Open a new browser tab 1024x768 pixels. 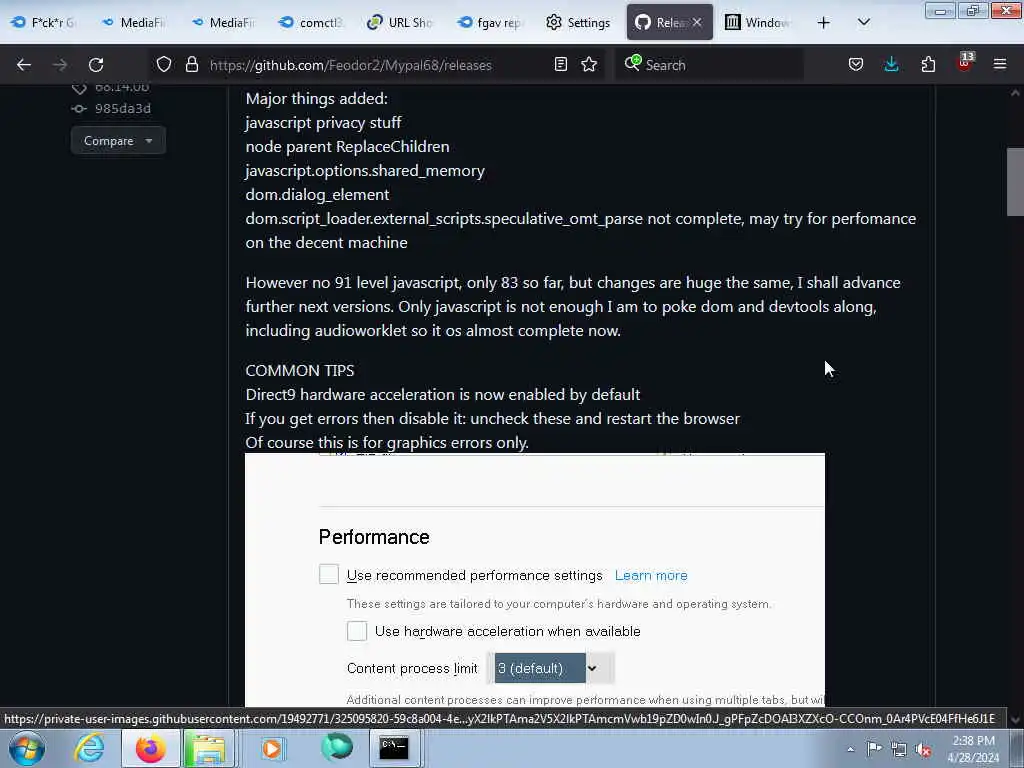click(824, 23)
